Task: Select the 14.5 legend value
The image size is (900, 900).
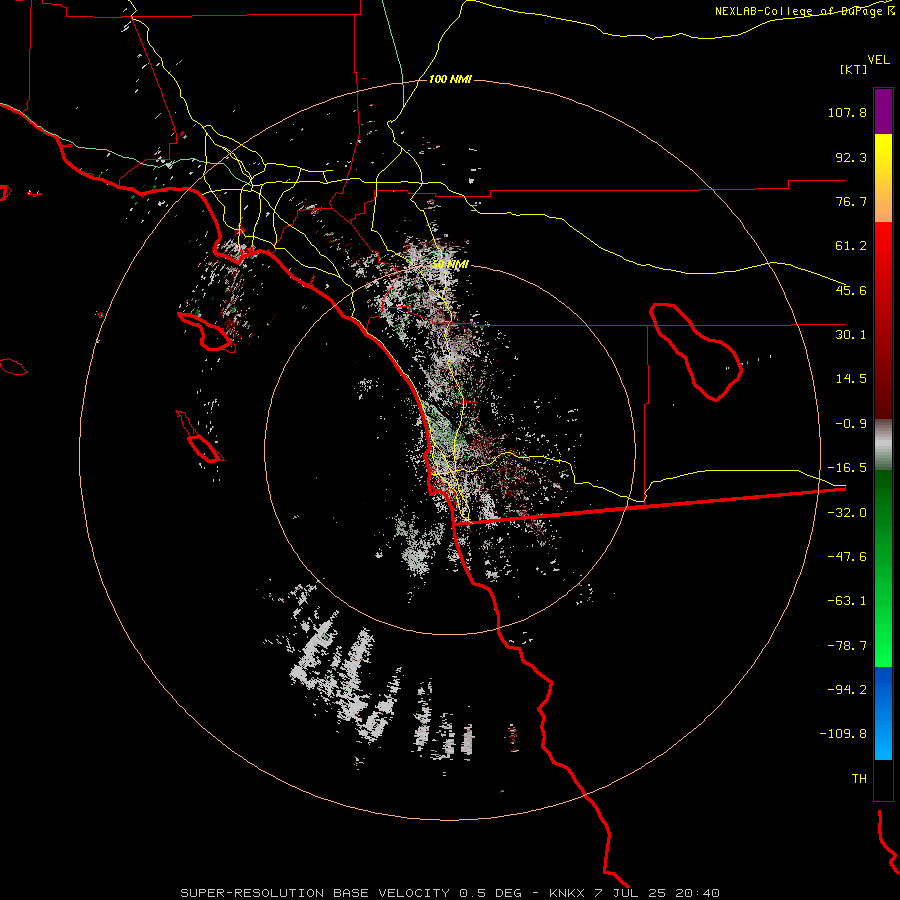Action: tap(851, 379)
